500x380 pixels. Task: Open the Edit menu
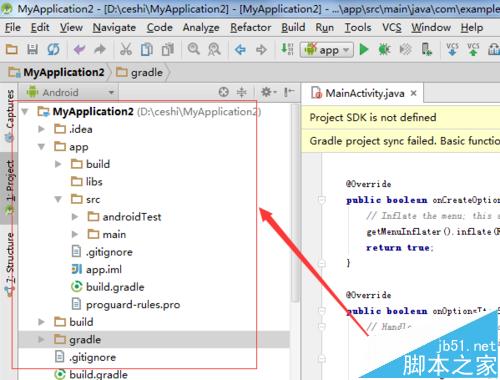pos(40,27)
